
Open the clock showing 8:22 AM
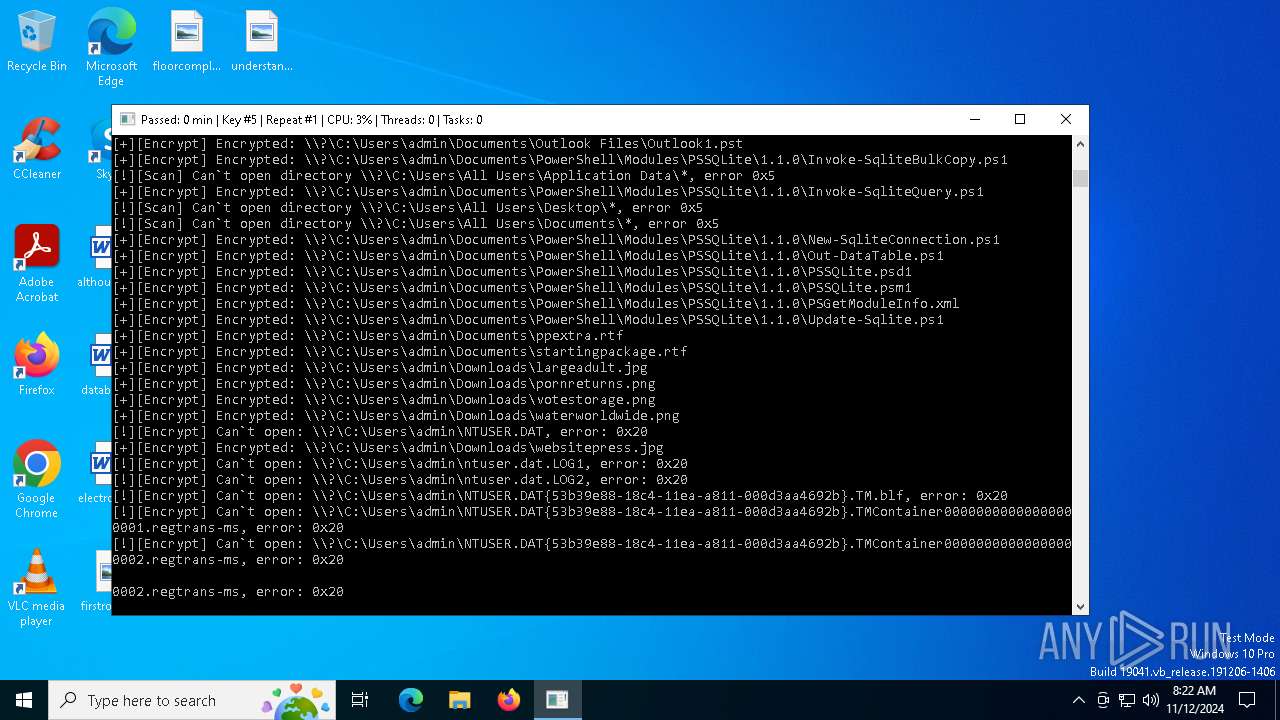coord(1194,700)
